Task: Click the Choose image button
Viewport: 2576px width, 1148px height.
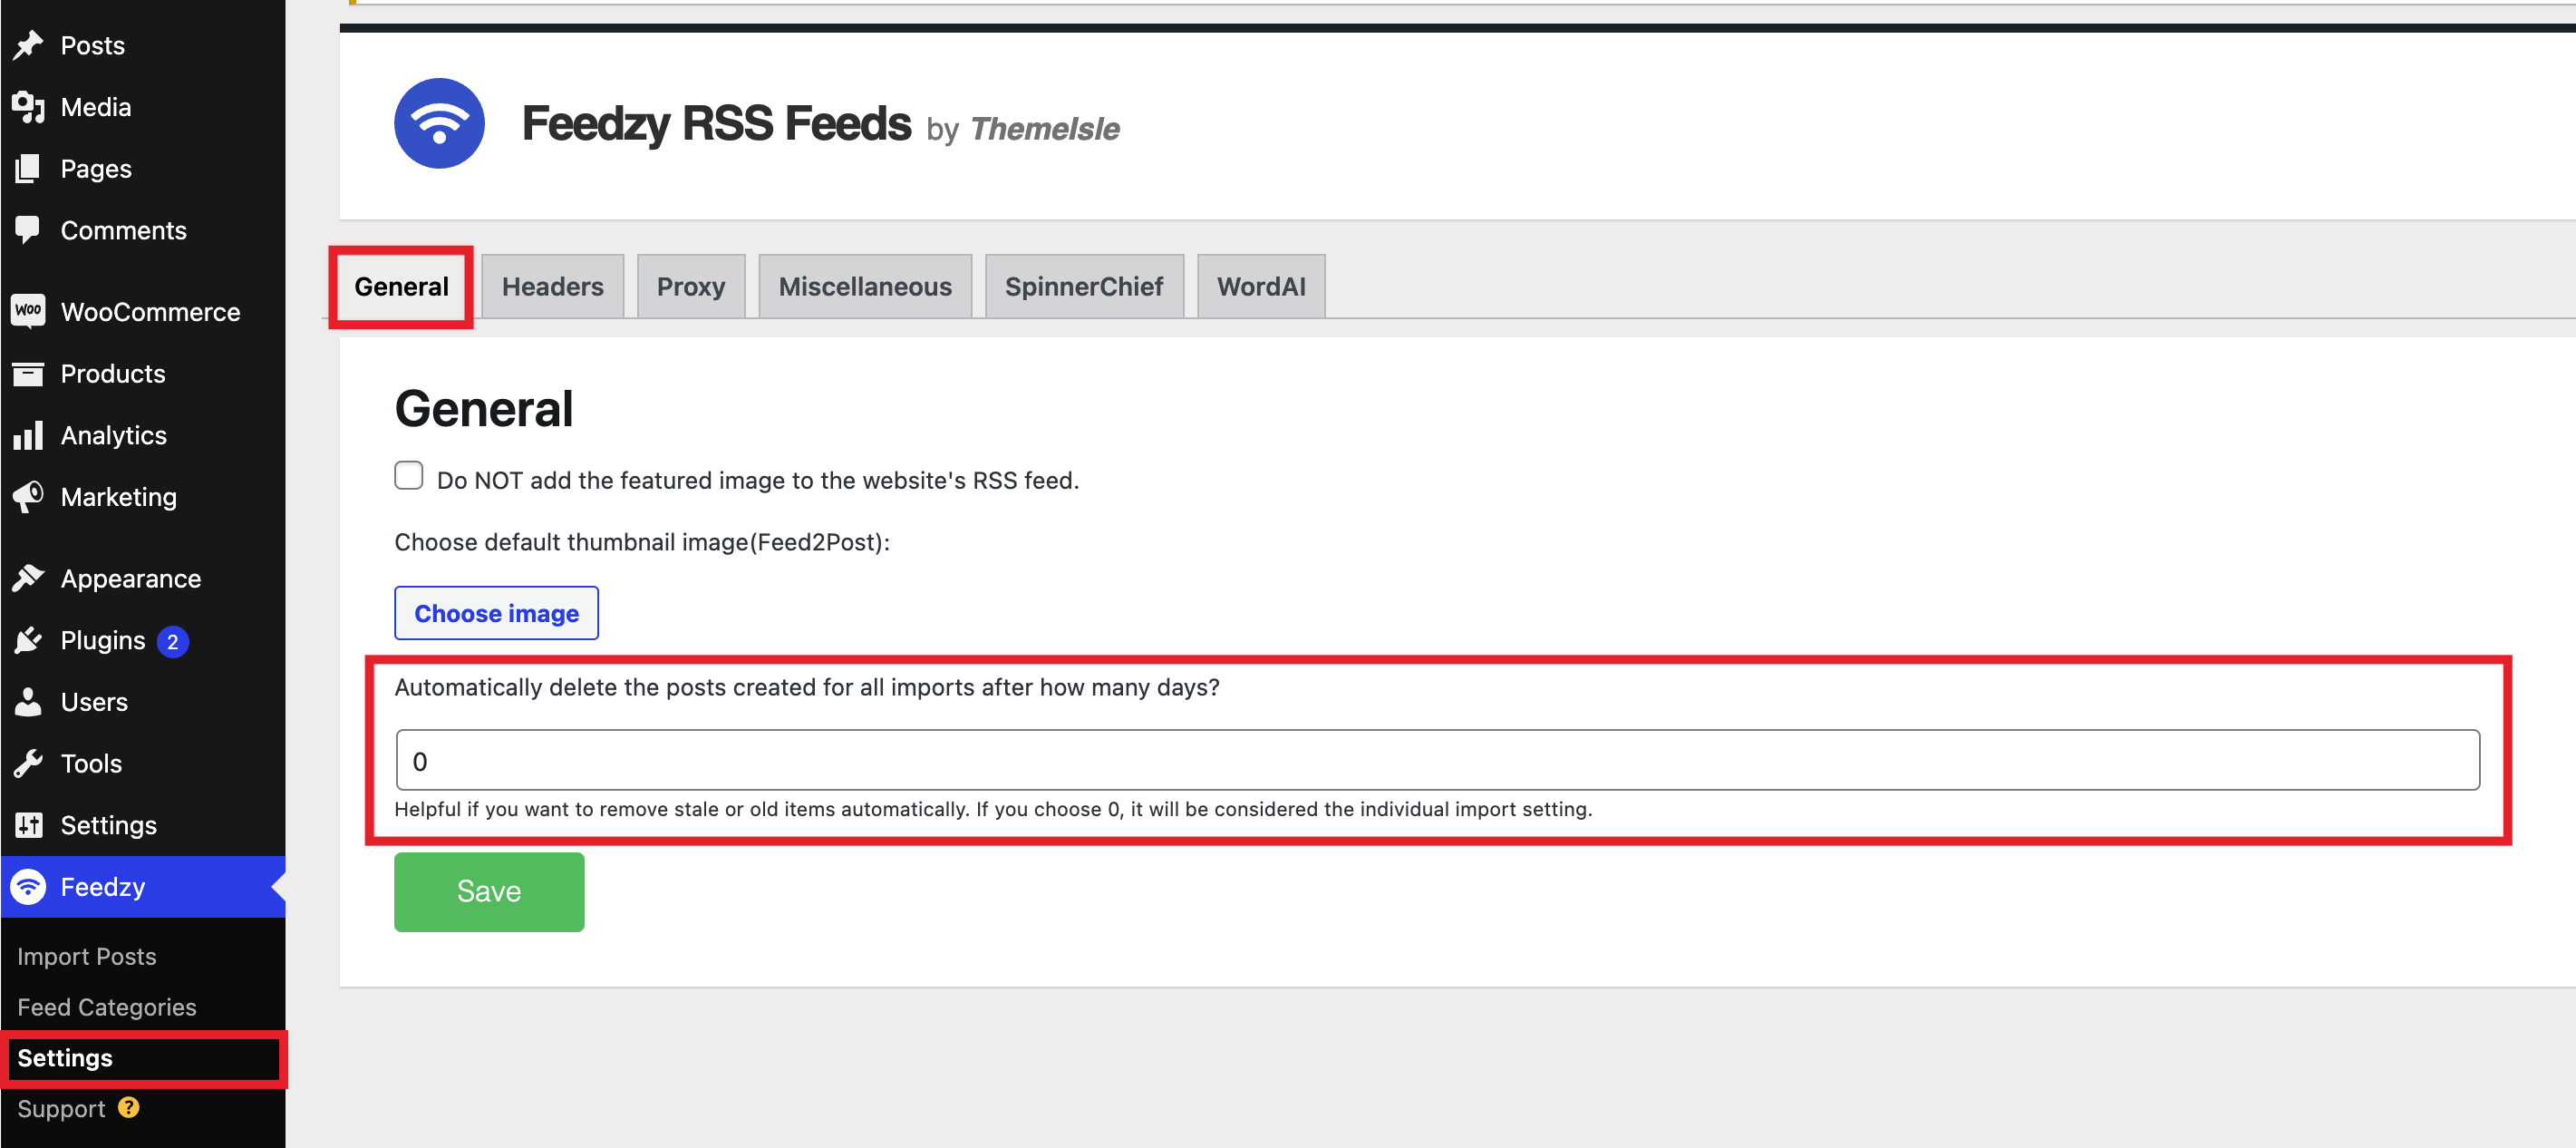Action: [x=496, y=613]
